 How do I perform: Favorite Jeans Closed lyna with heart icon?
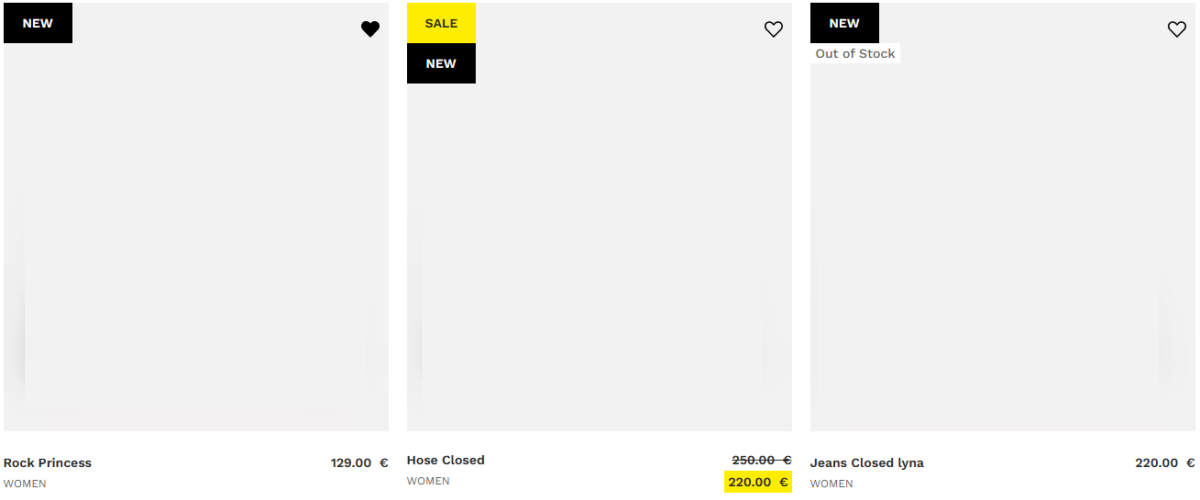[x=1177, y=30]
